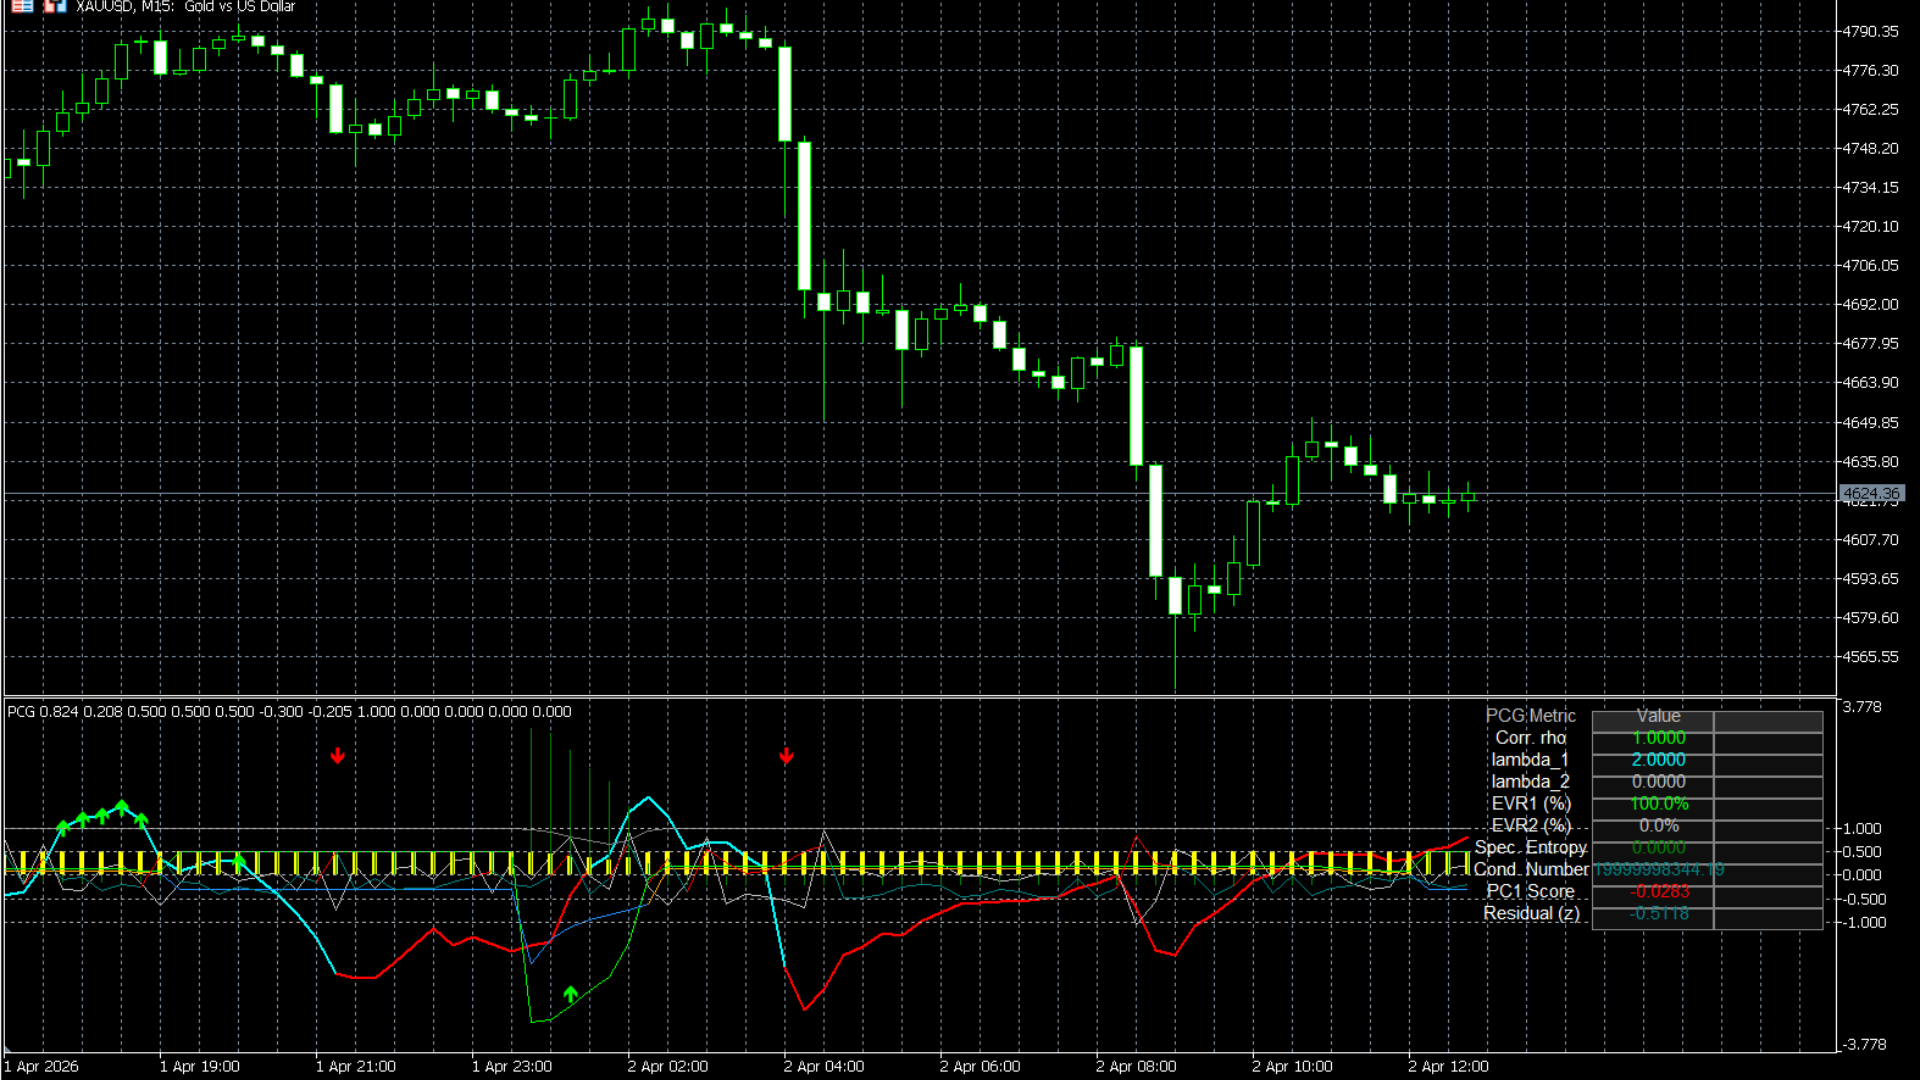The height and width of the screenshot is (1080, 1920).
Task: Click the chart window icon next to it
Action: 56,6
